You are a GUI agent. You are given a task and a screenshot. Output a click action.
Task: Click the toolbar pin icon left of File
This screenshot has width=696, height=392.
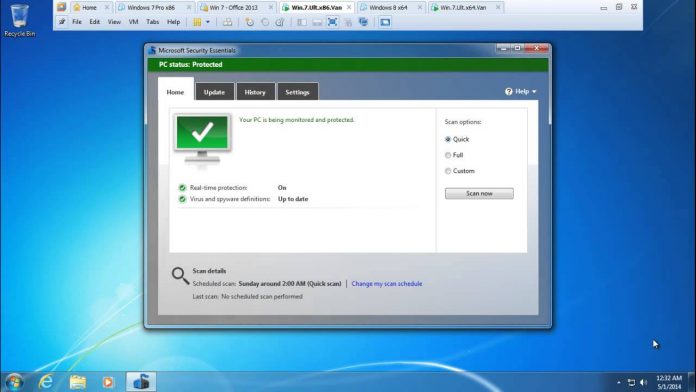point(62,21)
